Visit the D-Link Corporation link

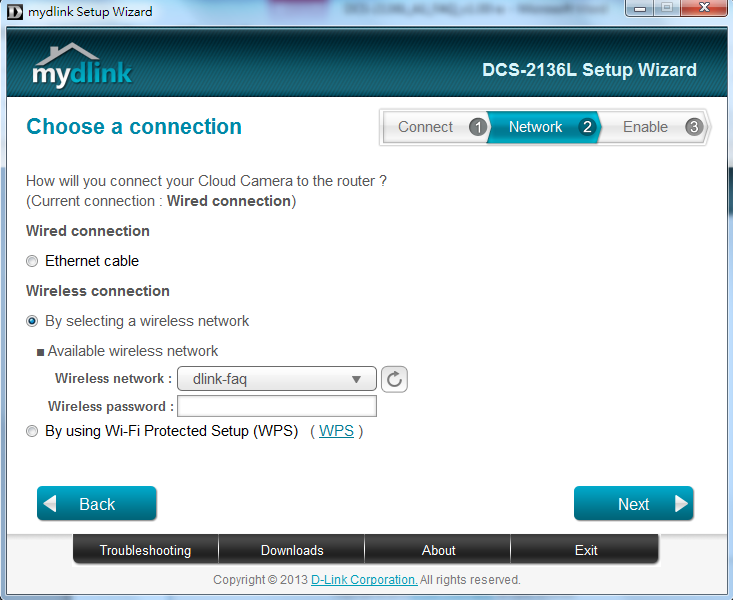[364, 580]
